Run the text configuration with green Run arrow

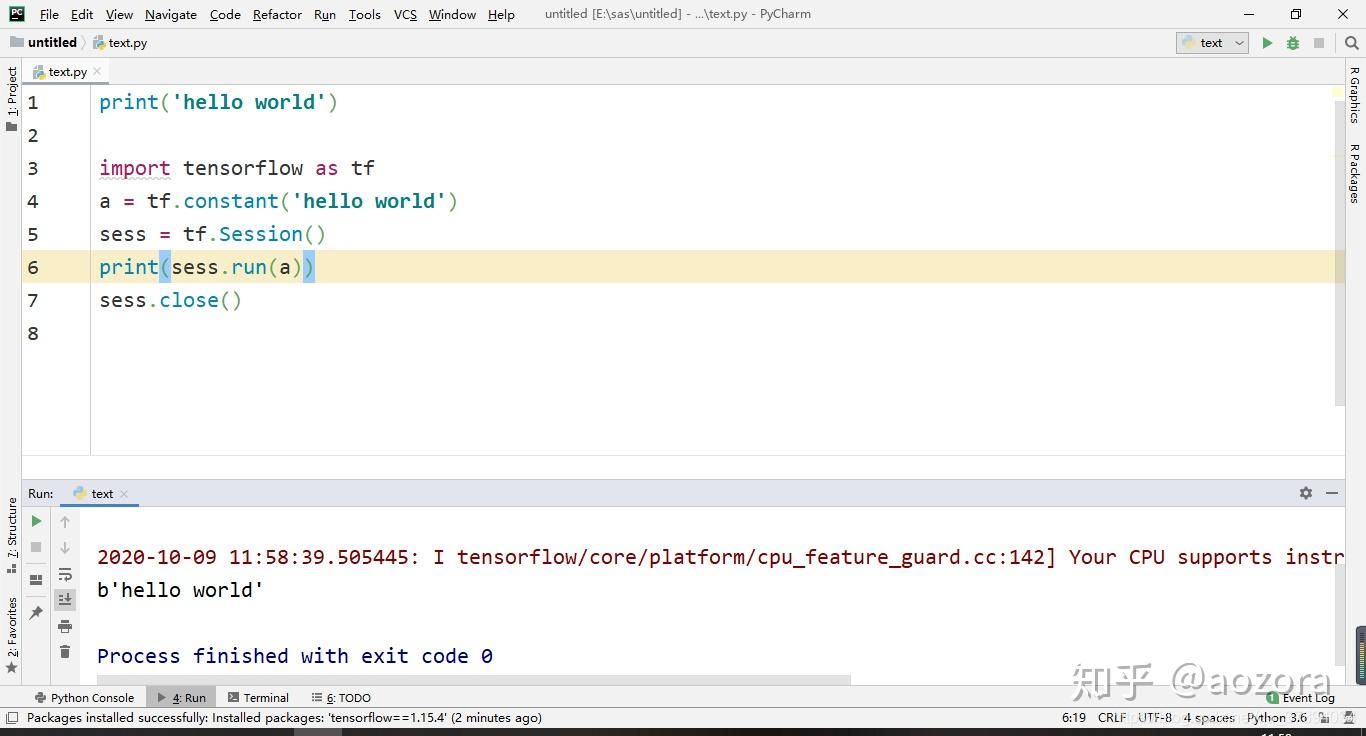[1267, 43]
